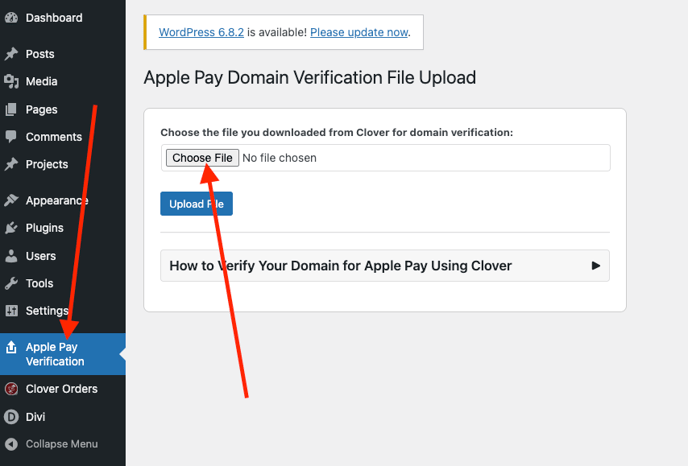The height and width of the screenshot is (466, 688).
Task: Click the Clover Orders logo icon
Action: (11, 389)
